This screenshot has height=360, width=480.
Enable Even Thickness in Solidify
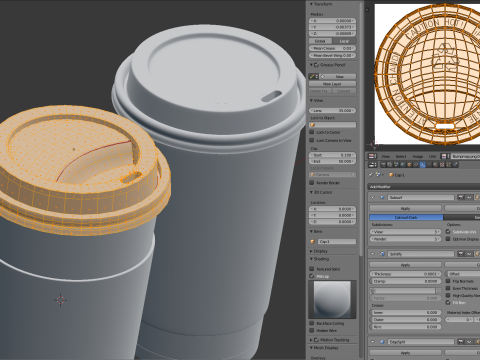pos(448,288)
